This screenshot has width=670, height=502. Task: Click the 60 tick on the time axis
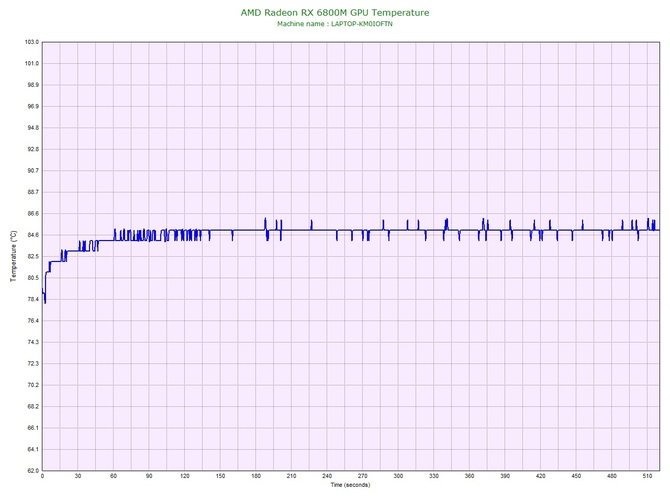pyautogui.click(x=113, y=476)
